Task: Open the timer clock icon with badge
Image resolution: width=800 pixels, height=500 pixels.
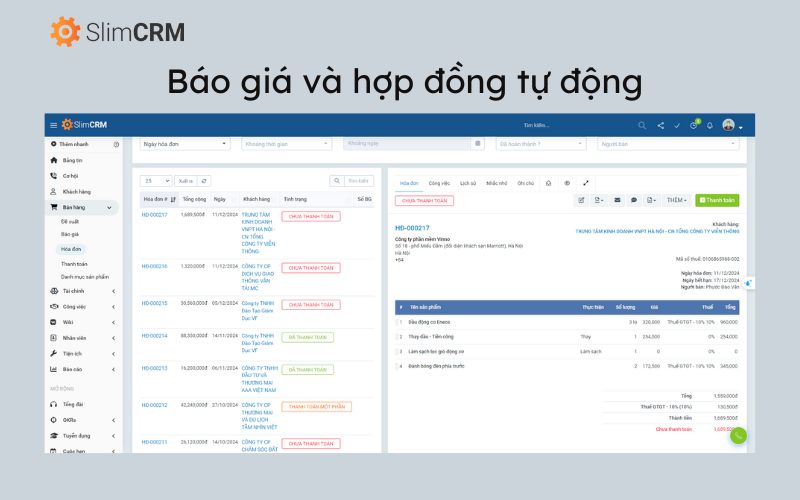Action: (694, 125)
